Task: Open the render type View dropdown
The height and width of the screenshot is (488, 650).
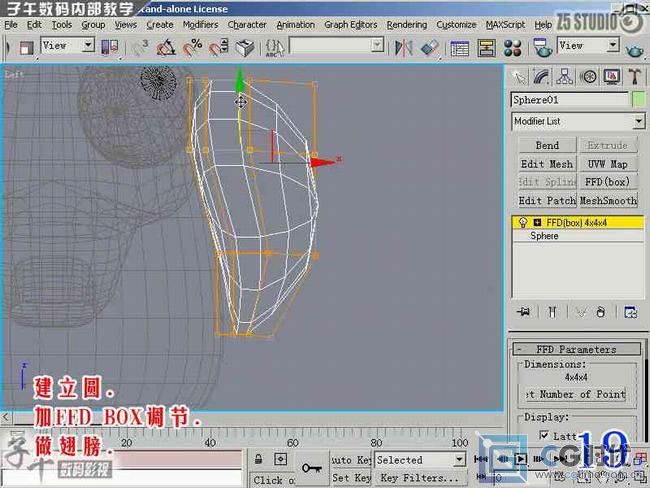Action: pos(588,45)
